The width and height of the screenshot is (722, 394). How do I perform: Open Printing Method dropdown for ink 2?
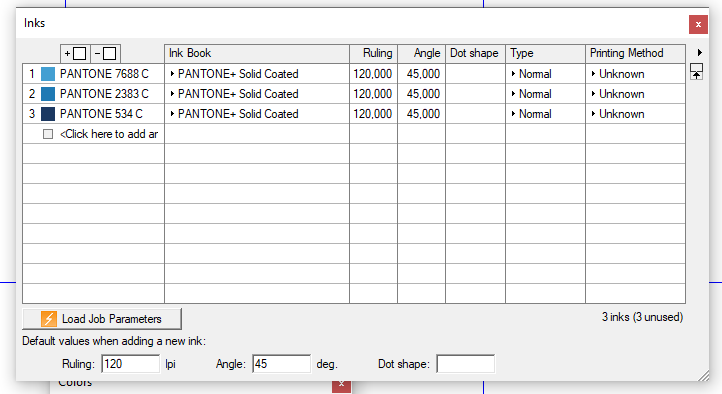[x=594, y=94]
